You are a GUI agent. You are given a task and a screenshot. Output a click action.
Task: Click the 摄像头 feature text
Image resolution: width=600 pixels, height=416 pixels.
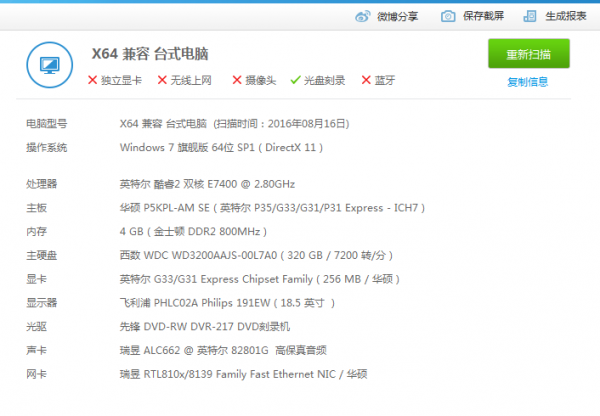pos(261,80)
